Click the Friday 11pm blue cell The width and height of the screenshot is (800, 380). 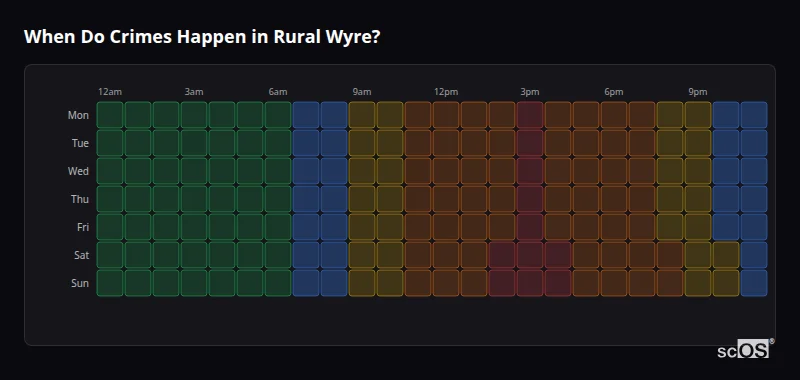[x=754, y=227]
